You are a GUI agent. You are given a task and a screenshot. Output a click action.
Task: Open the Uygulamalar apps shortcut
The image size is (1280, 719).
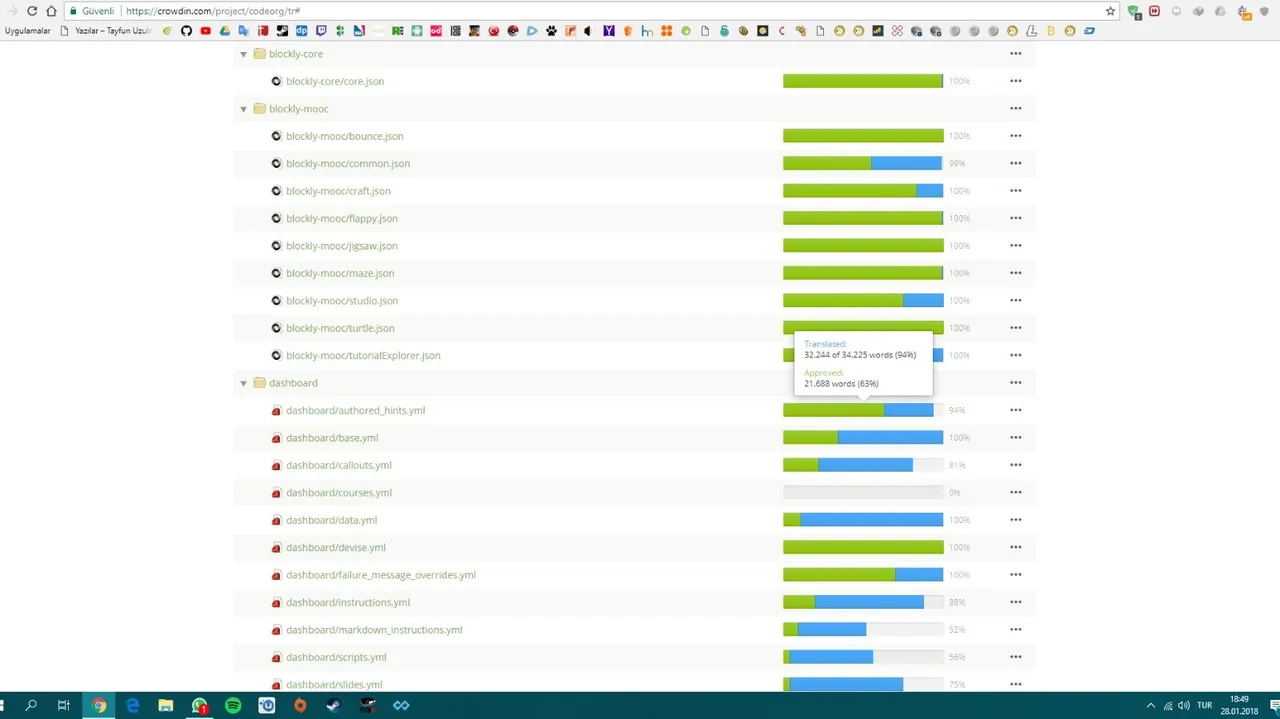point(27,31)
